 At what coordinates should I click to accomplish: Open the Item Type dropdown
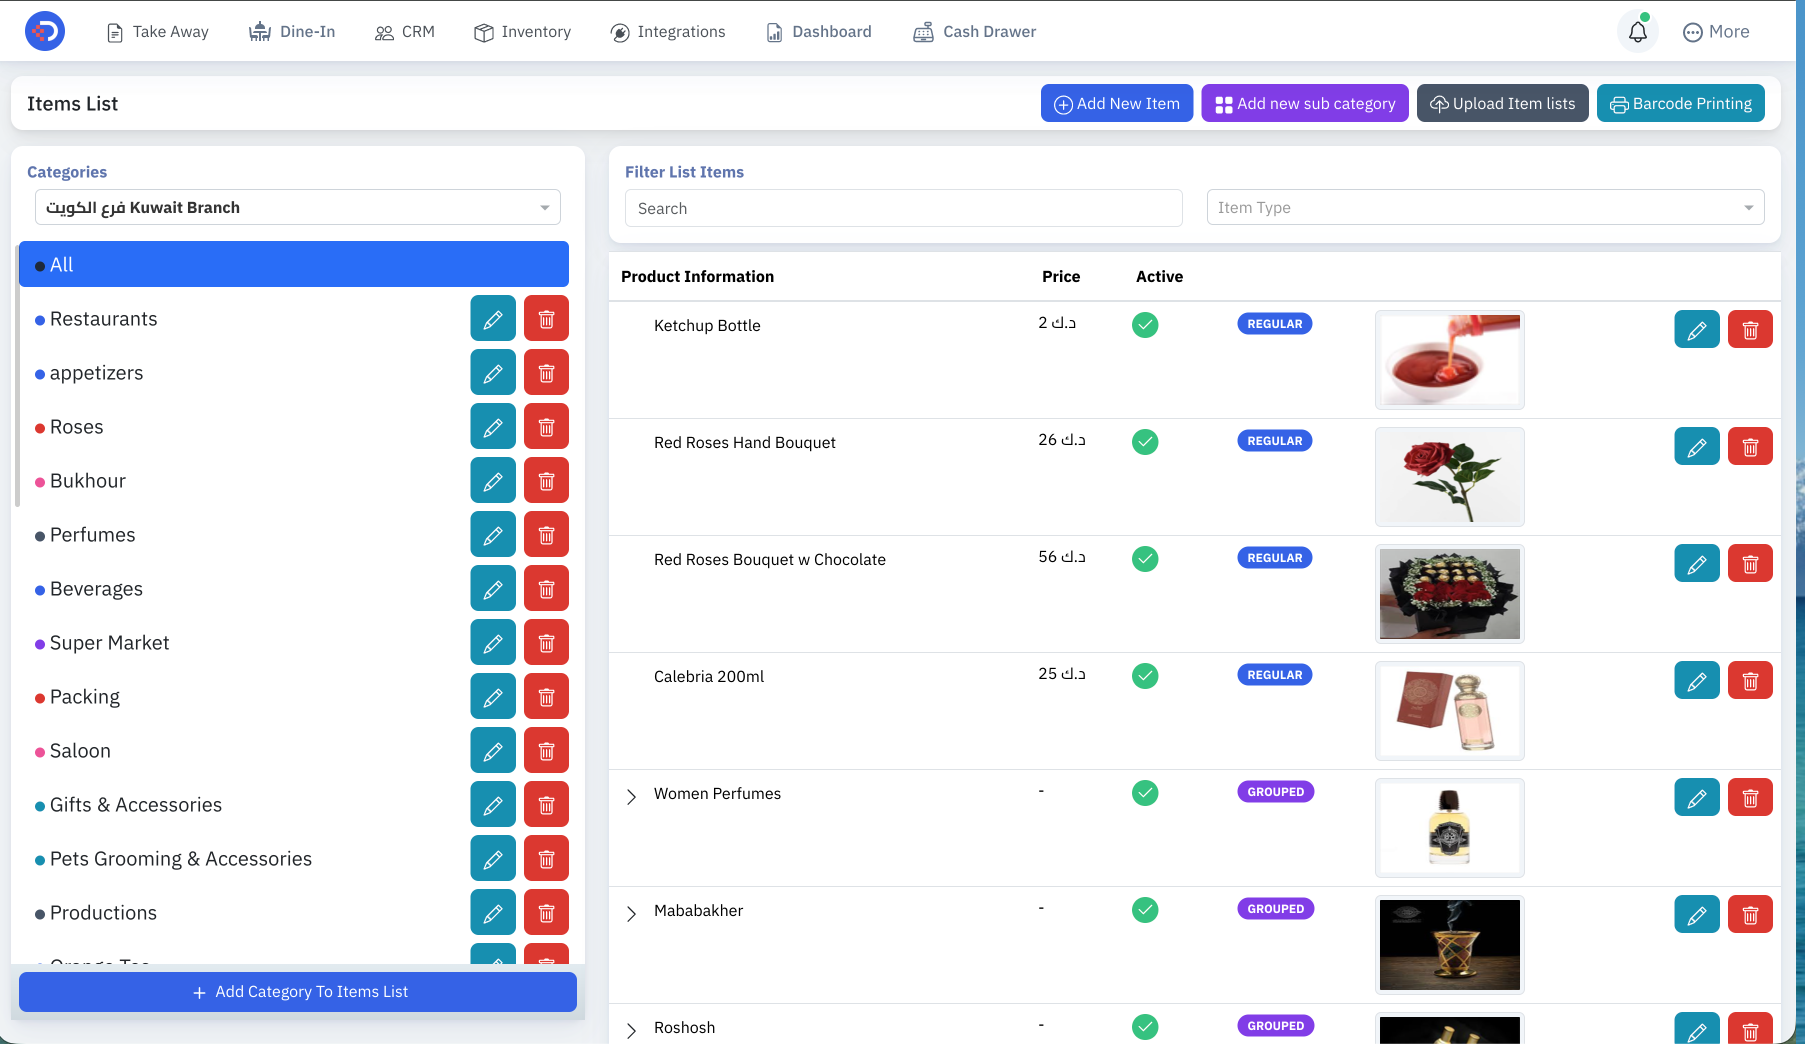coord(1485,207)
